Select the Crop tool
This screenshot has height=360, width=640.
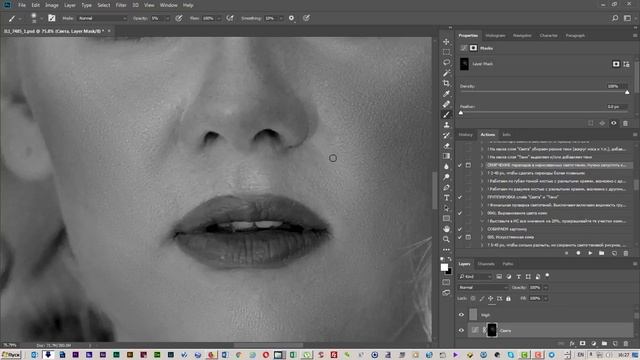point(447,83)
